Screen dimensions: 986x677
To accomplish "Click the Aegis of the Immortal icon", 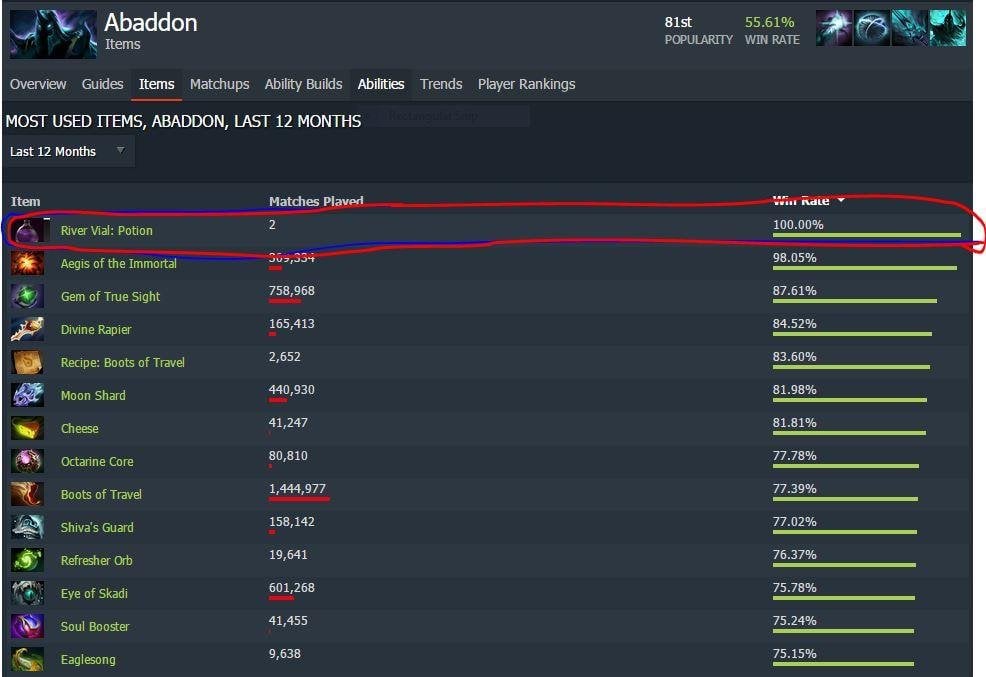I will click(x=28, y=263).
